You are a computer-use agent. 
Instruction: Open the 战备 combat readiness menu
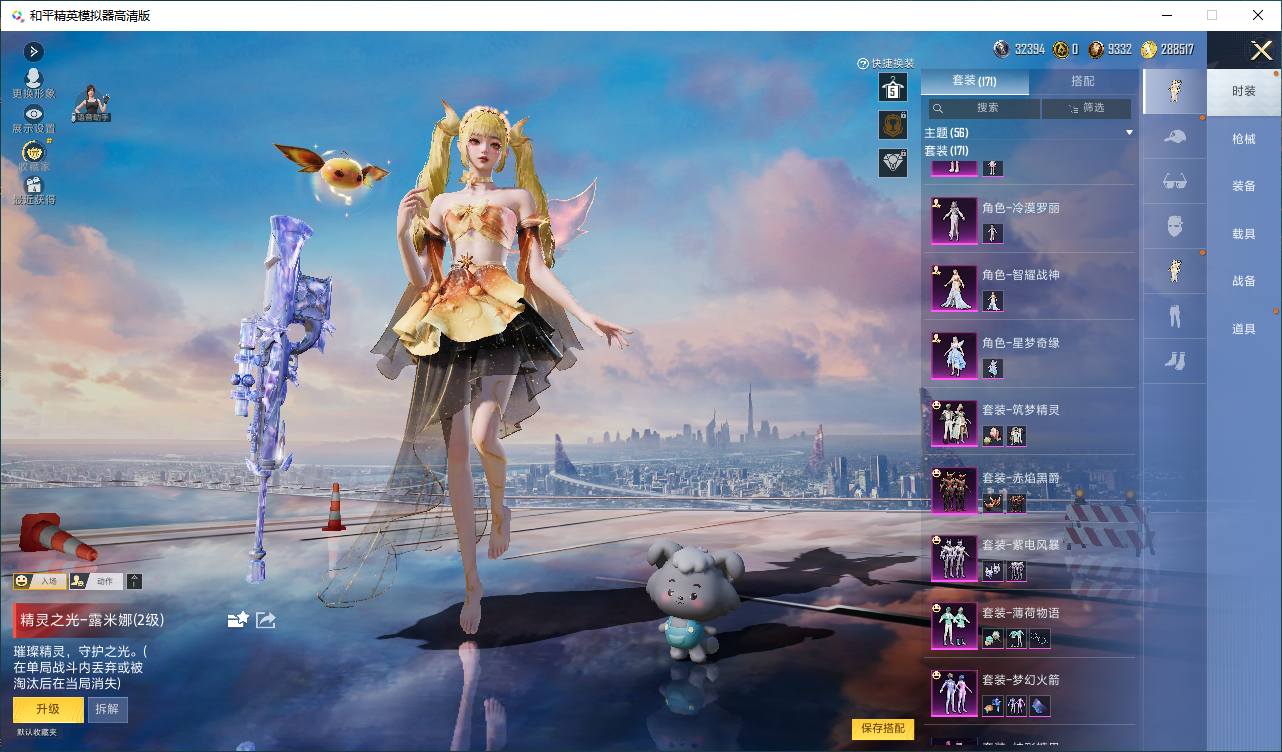point(1243,281)
